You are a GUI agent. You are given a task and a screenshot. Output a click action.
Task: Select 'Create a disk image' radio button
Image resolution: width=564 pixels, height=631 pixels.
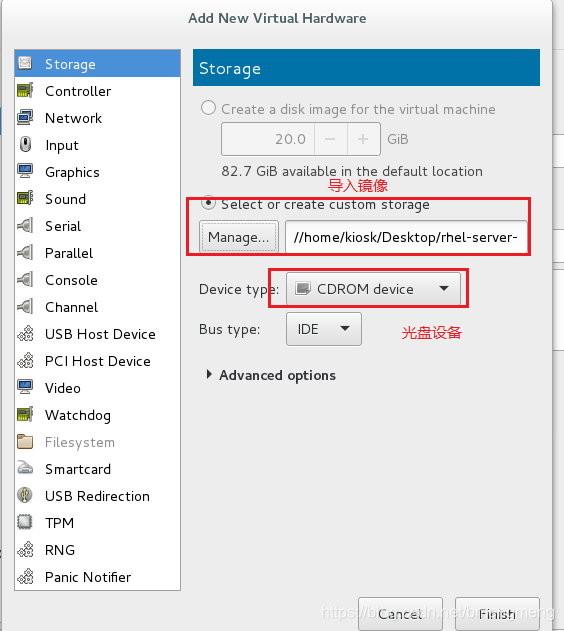pos(208,108)
